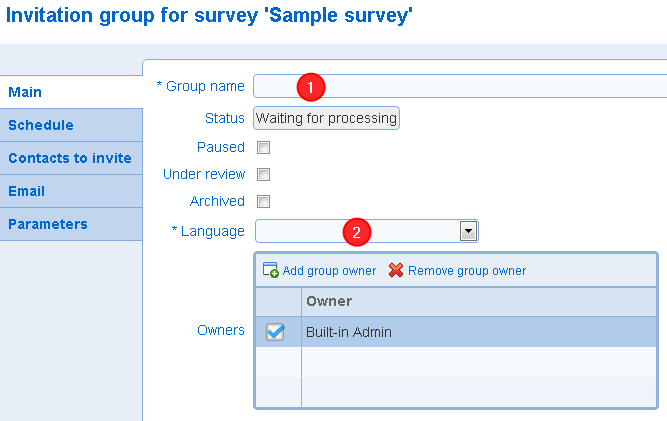Select the Parameters tab

coord(71,224)
